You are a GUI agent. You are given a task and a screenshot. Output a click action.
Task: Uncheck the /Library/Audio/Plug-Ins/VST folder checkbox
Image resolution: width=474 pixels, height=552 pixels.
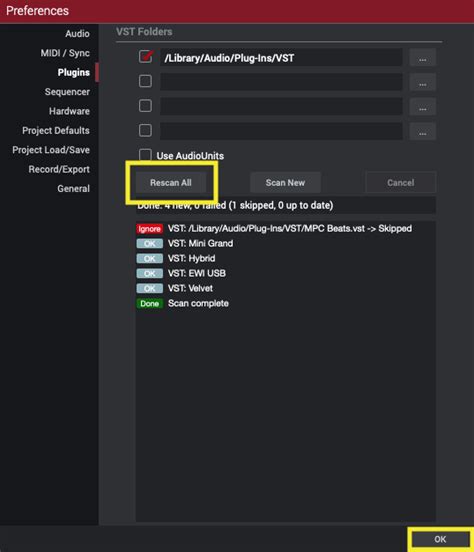click(x=145, y=57)
